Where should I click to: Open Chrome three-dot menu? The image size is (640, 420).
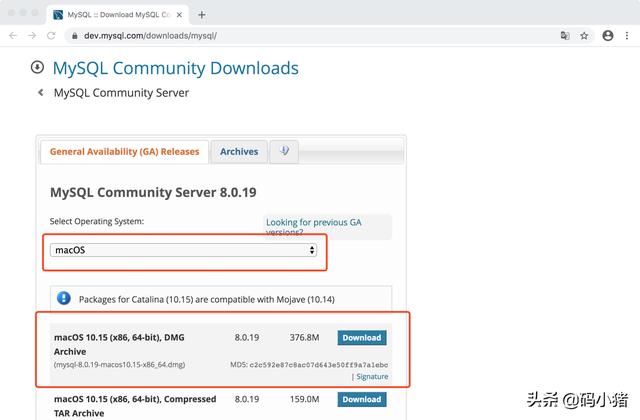coord(627,36)
